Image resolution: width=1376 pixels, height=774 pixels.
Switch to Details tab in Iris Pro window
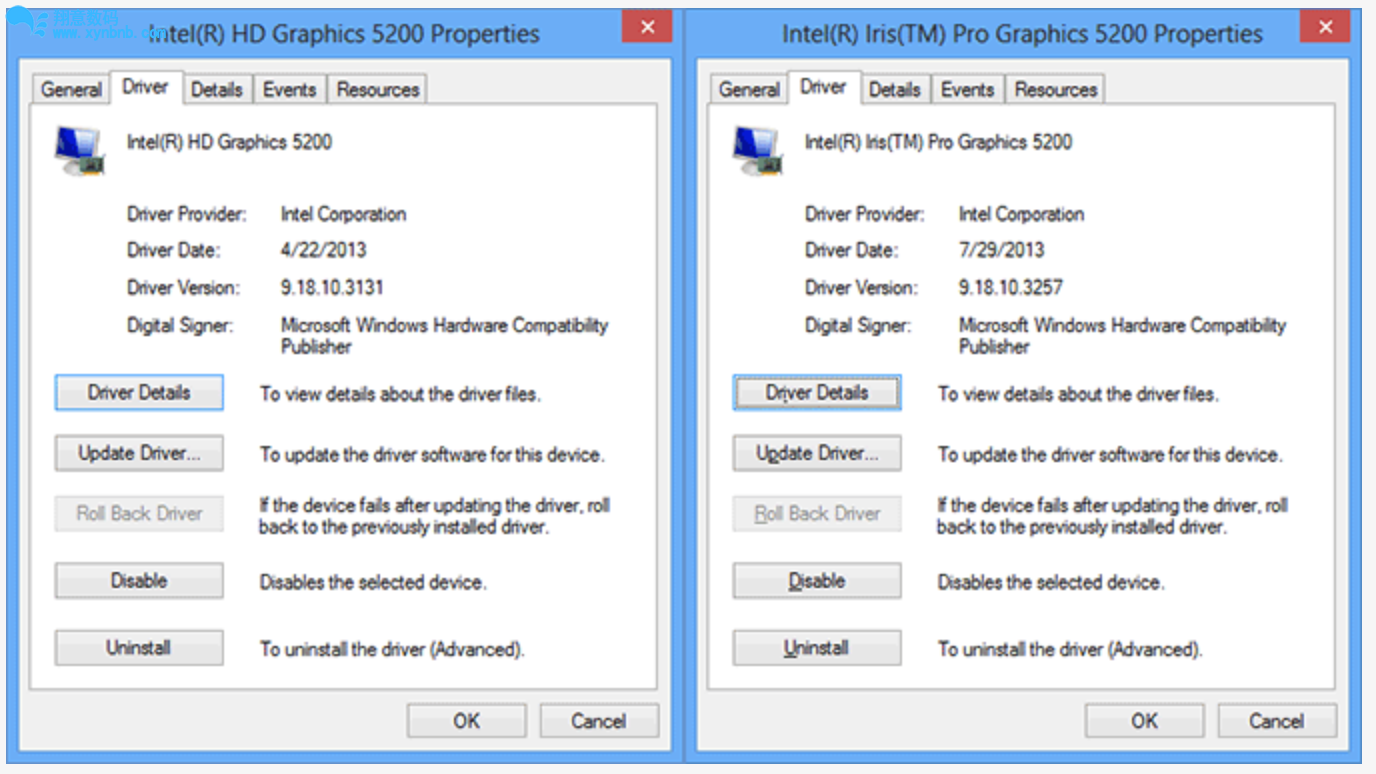point(895,89)
